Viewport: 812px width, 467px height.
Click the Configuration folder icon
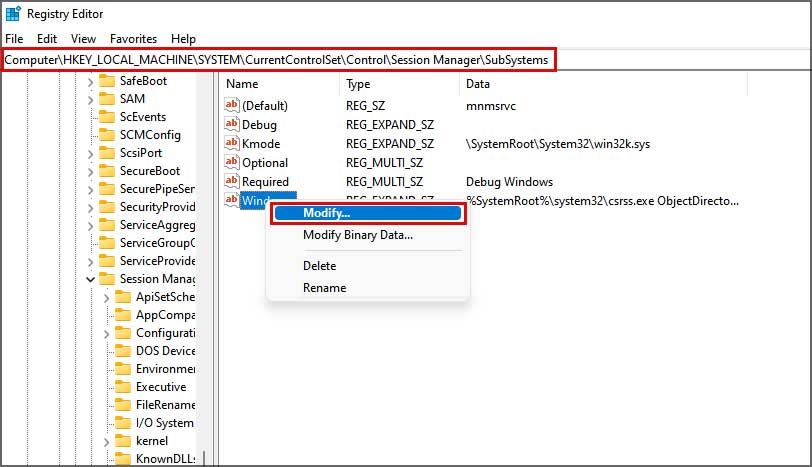click(x=123, y=333)
